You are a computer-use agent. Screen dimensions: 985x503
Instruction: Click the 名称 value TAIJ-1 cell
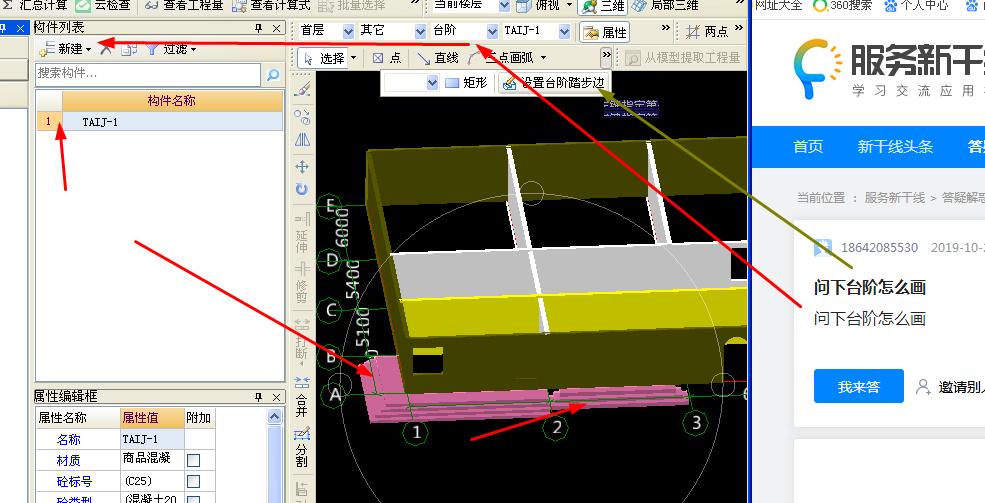tap(153, 439)
